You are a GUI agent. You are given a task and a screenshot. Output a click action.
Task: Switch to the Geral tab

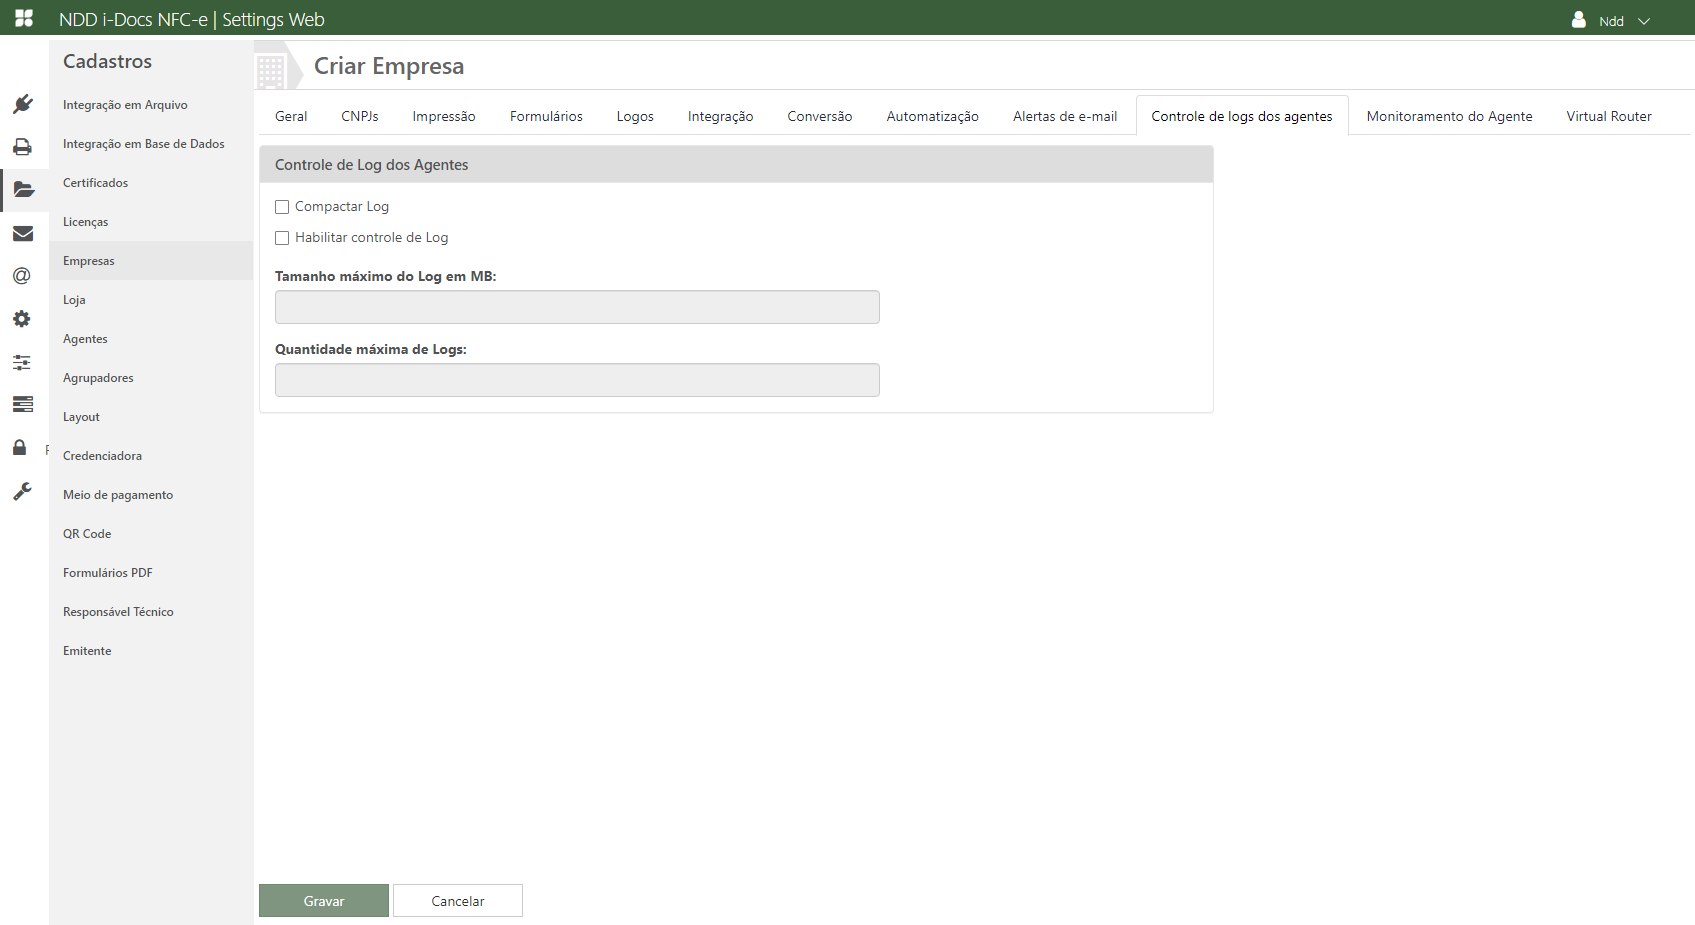291,116
